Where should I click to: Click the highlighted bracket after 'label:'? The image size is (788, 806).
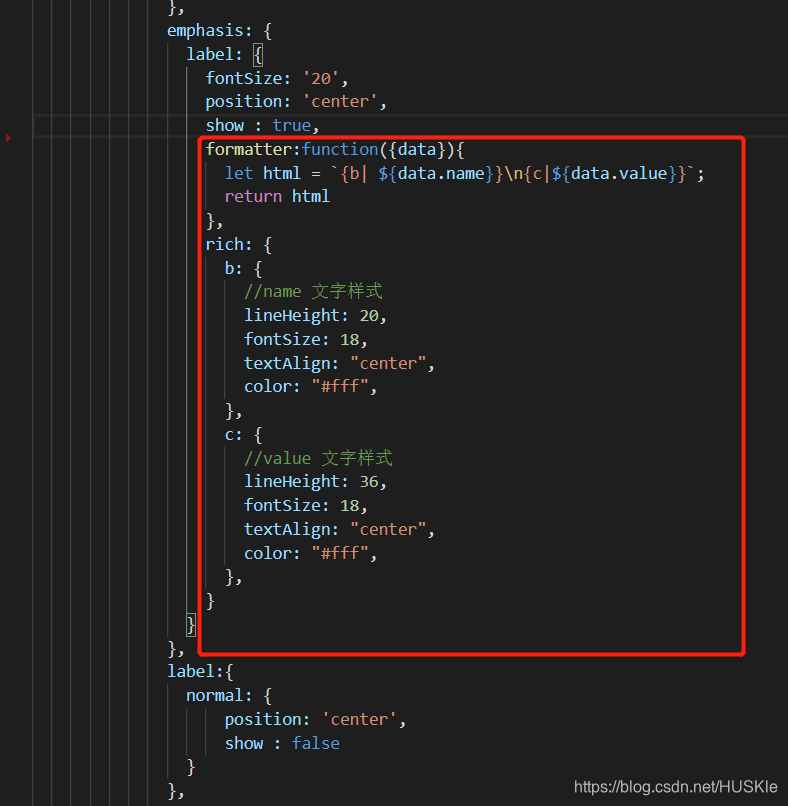(x=258, y=54)
